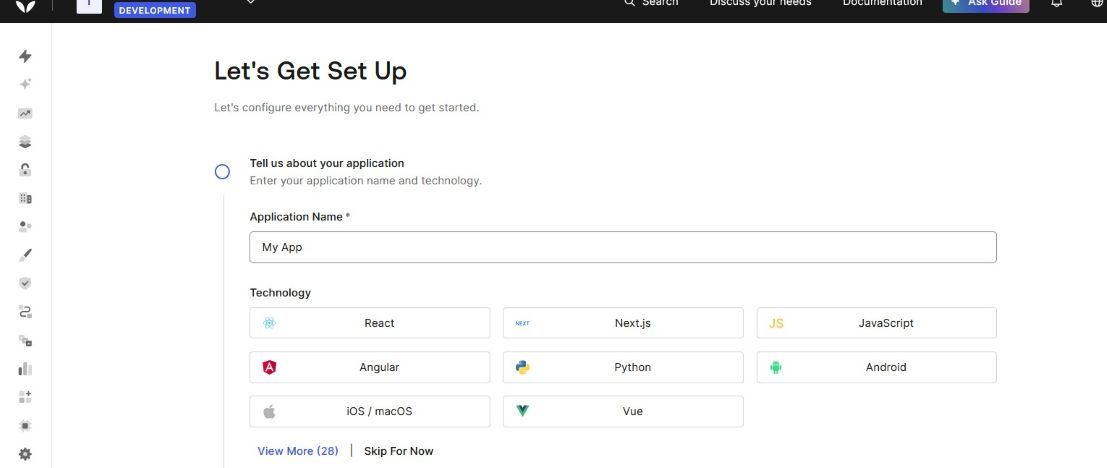The width and height of the screenshot is (1107, 468).
Task: Click the Let's Get Set Up heading
Action: coord(310,71)
